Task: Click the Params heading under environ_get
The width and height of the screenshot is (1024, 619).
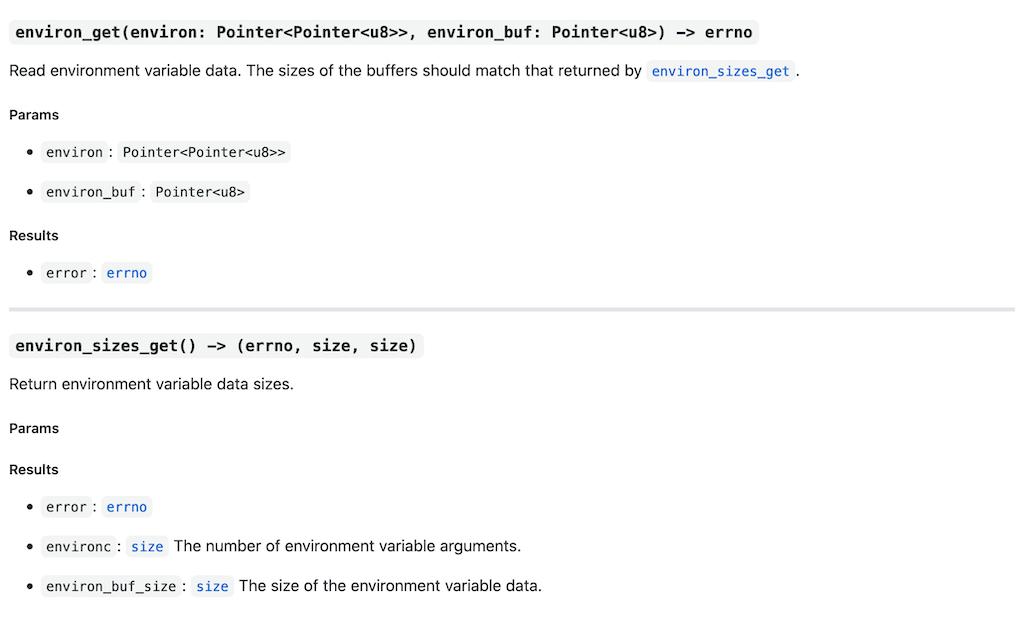Action: pos(34,114)
